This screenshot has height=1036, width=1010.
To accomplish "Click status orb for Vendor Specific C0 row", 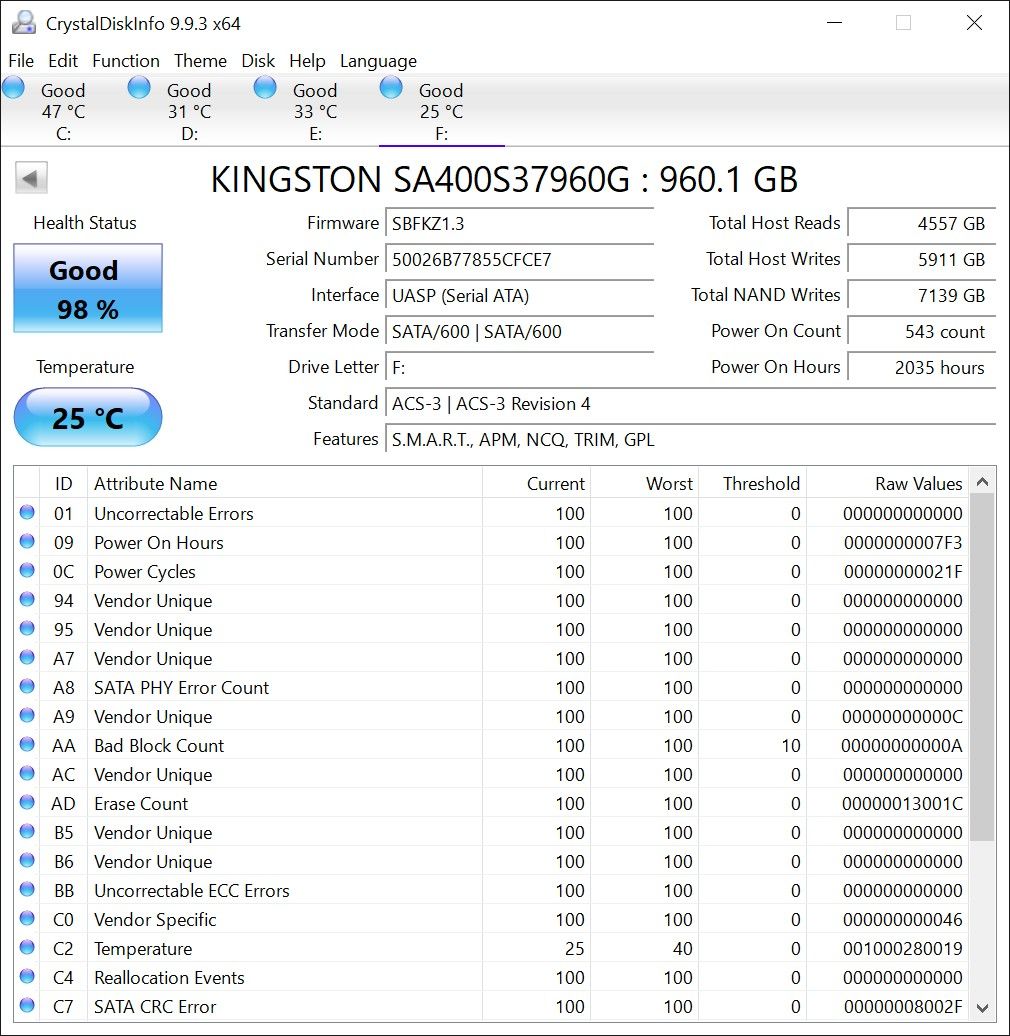I will (x=27, y=918).
